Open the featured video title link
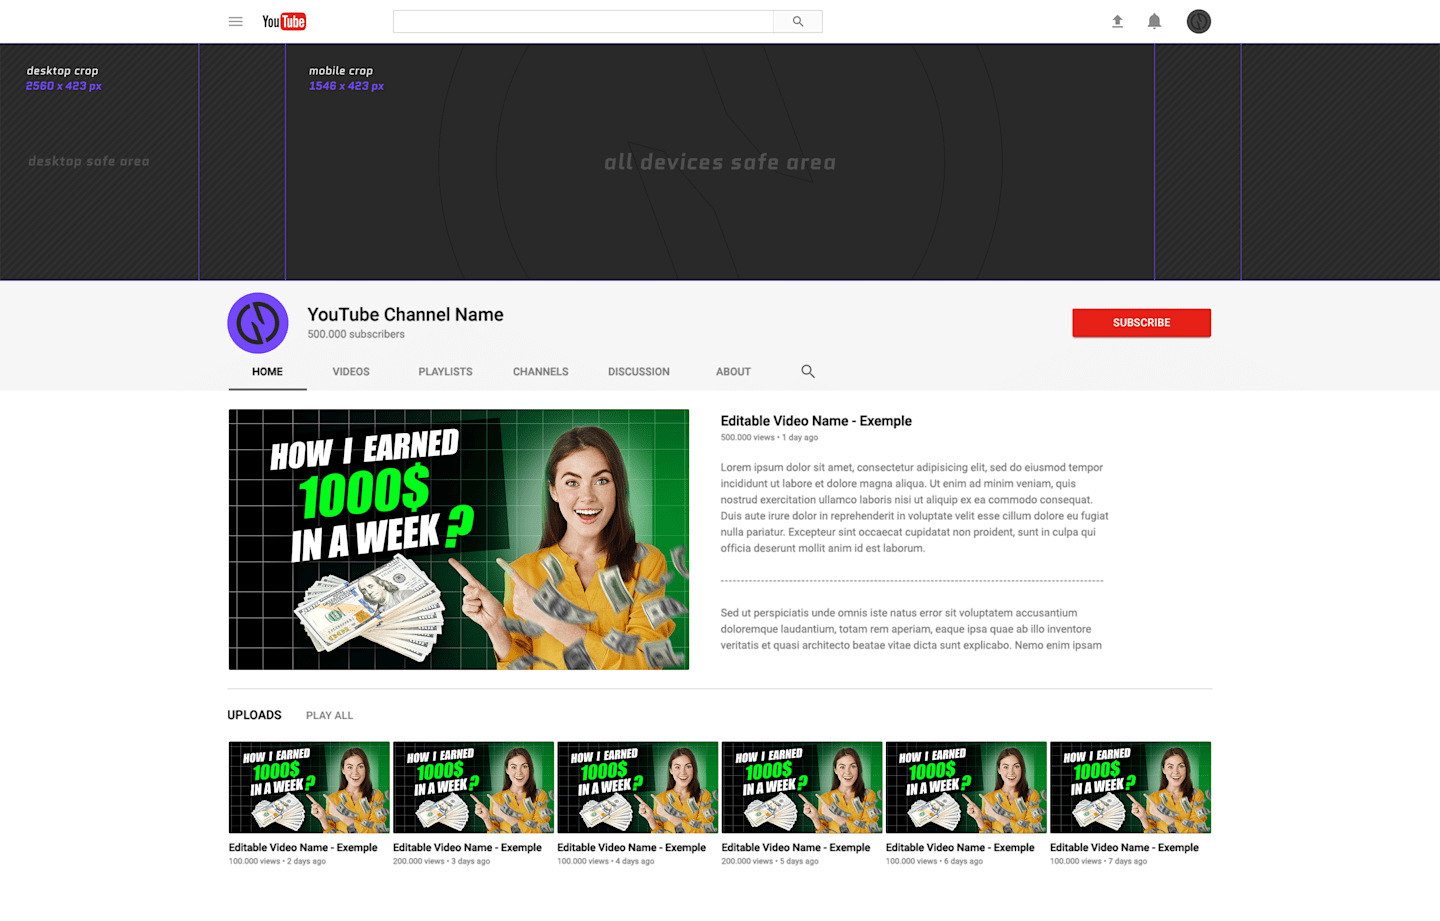 click(816, 421)
